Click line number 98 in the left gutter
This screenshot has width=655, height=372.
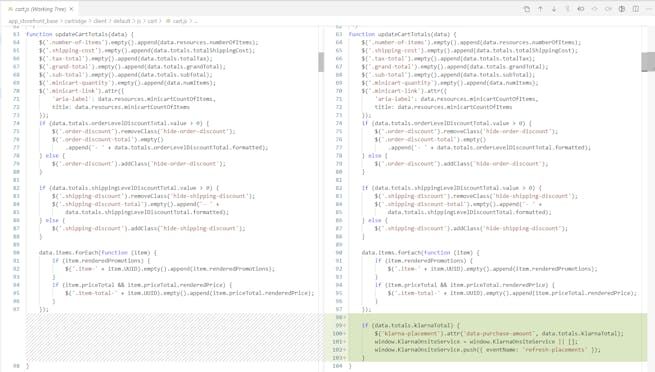(16, 366)
